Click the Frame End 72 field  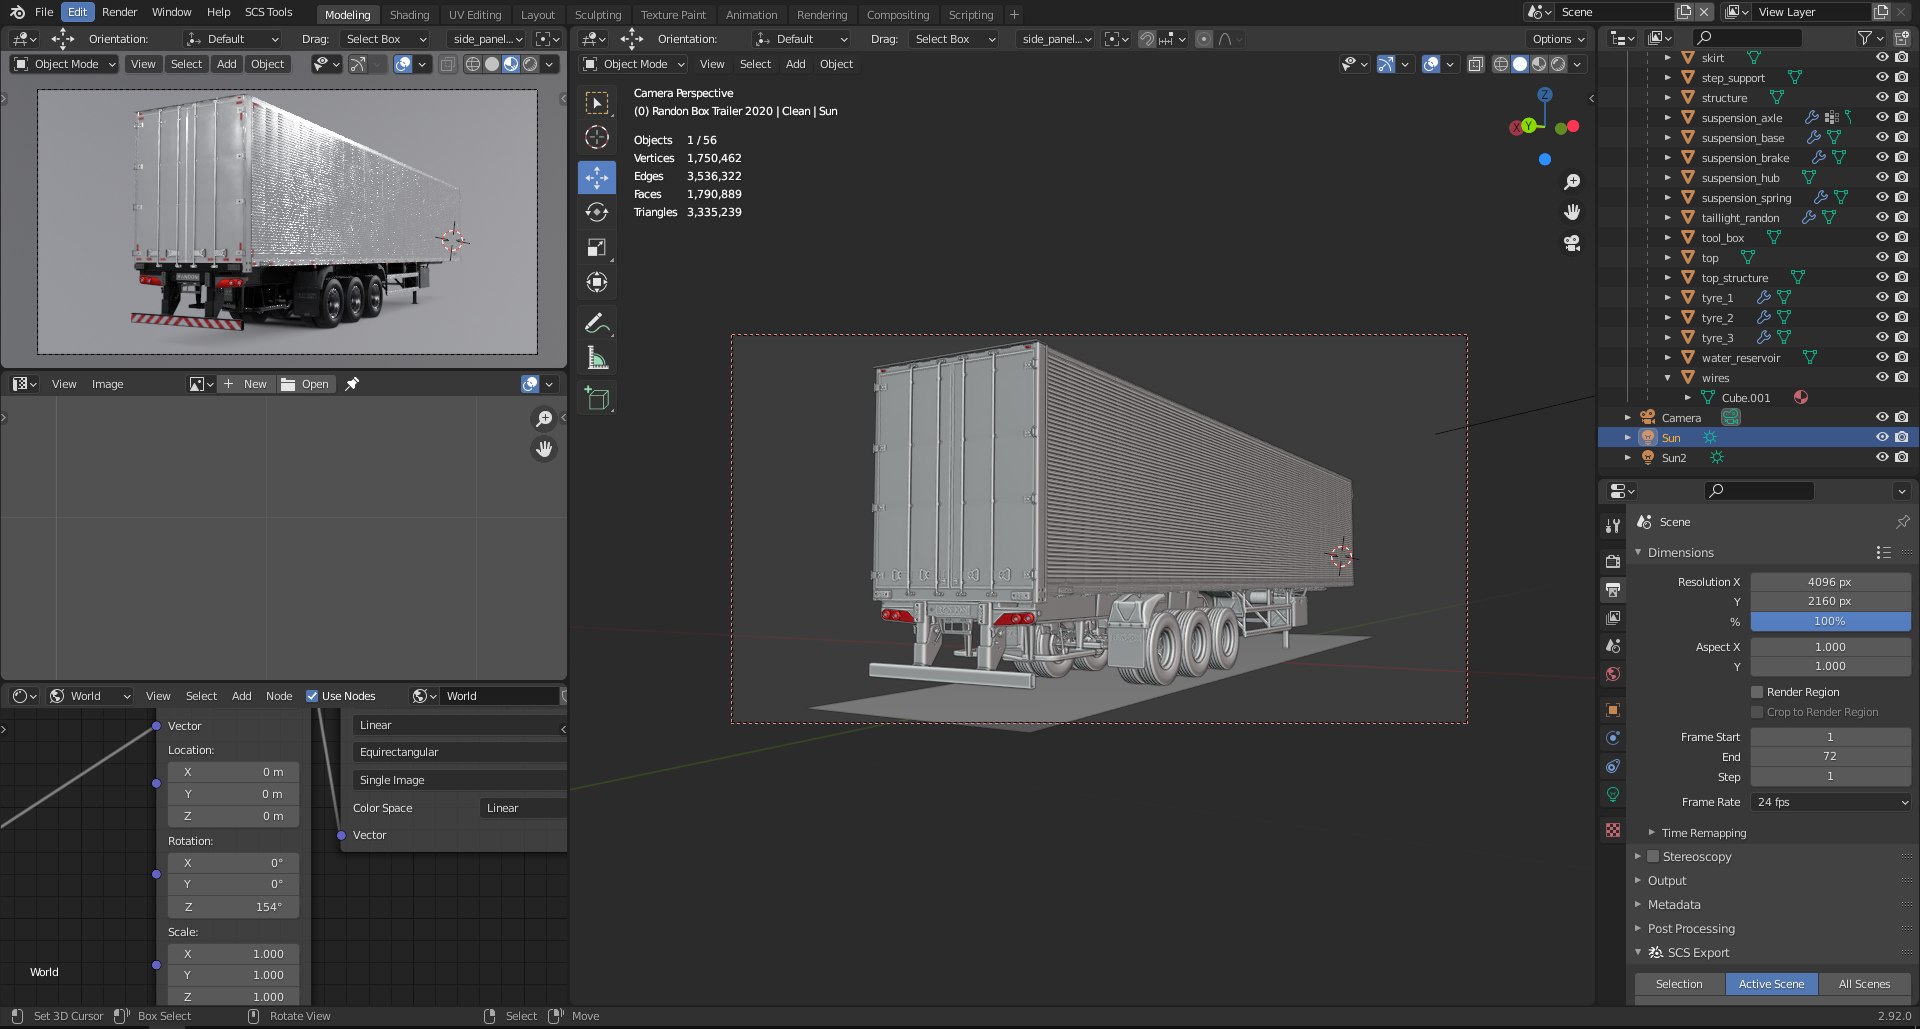tap(1830, 756)
